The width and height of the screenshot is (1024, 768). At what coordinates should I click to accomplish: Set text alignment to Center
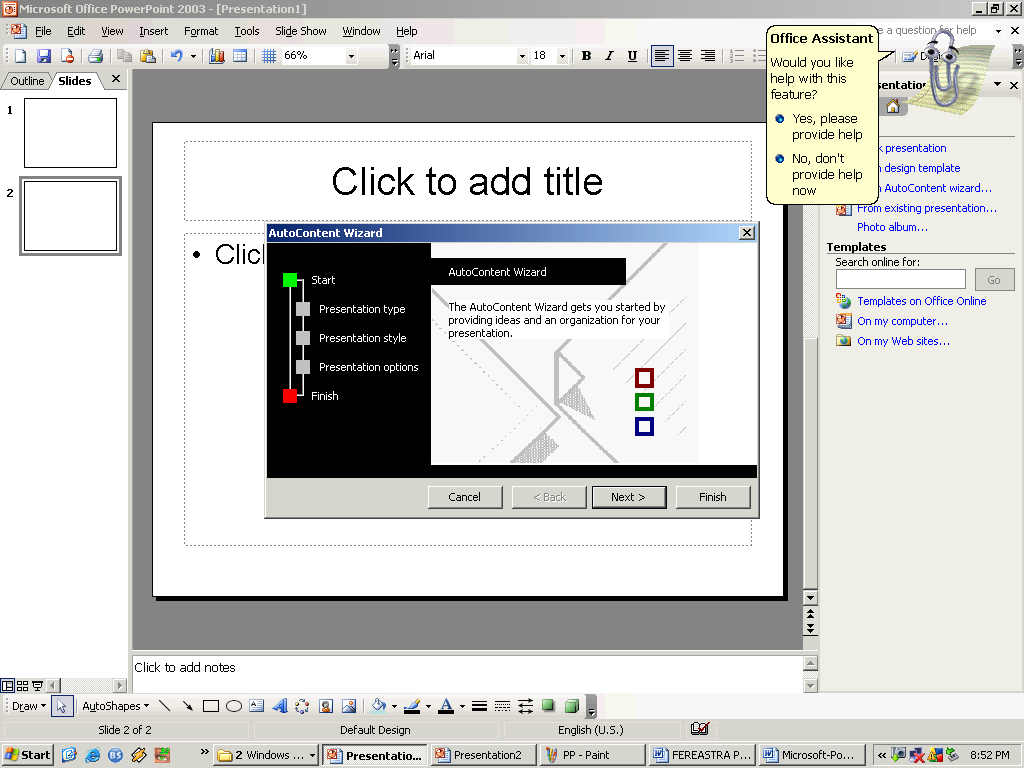[x=684, y=56]
